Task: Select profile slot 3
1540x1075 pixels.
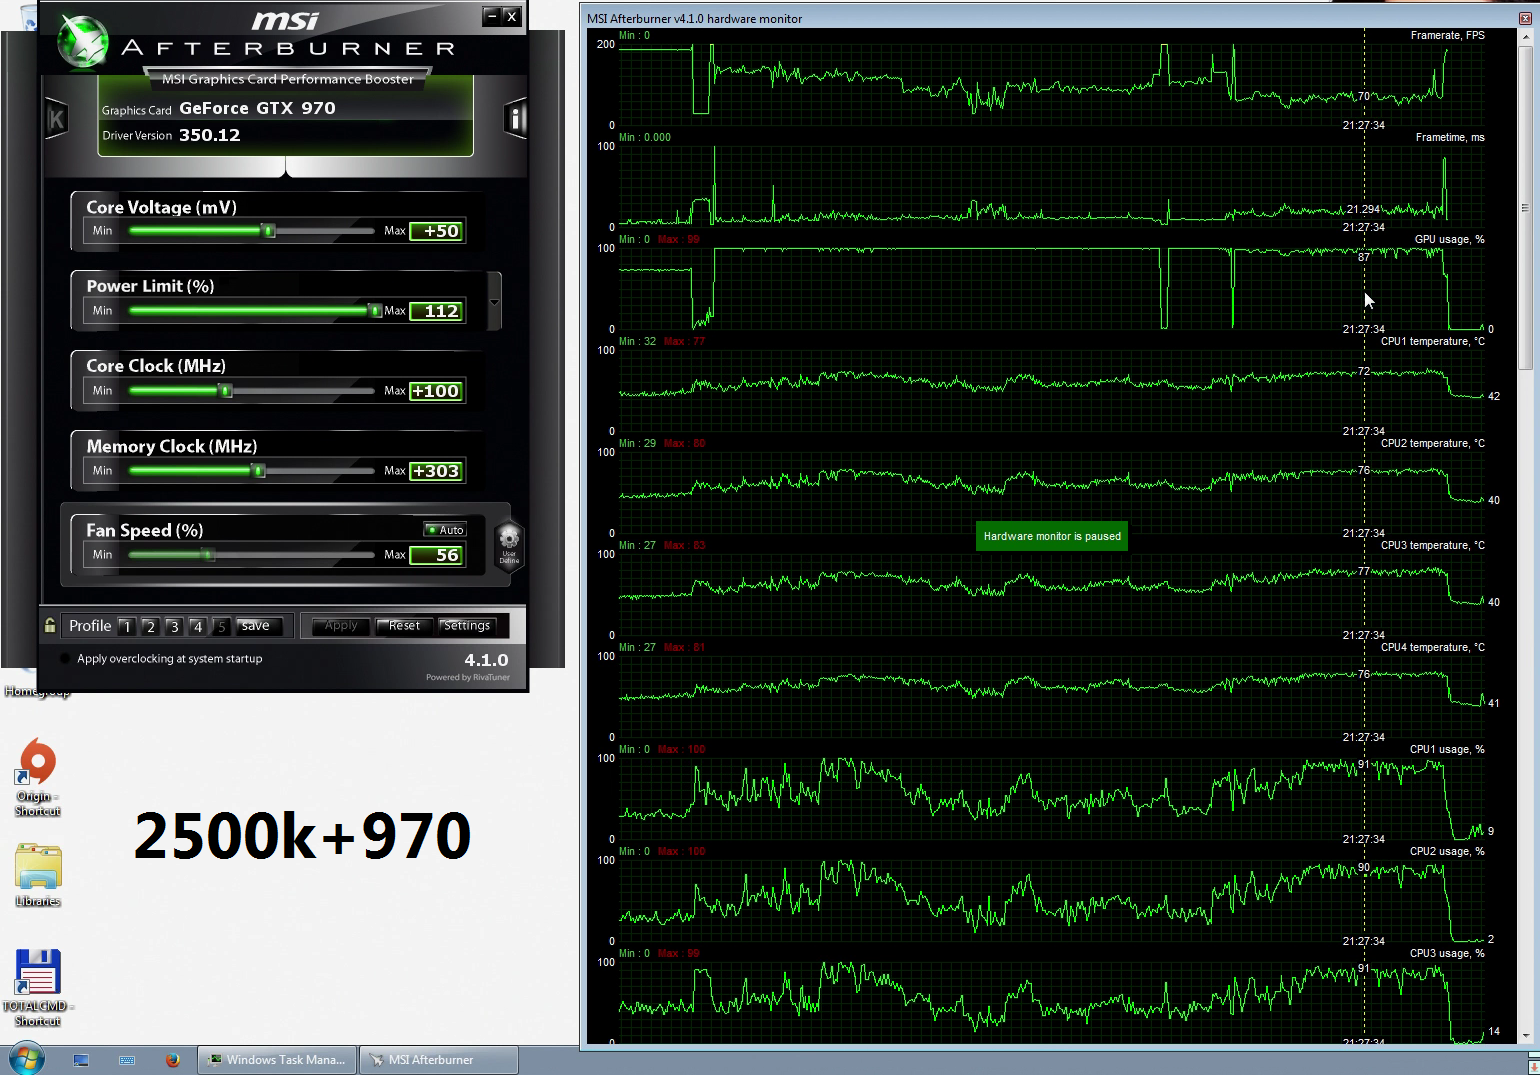Action: (x=174, y=627)
